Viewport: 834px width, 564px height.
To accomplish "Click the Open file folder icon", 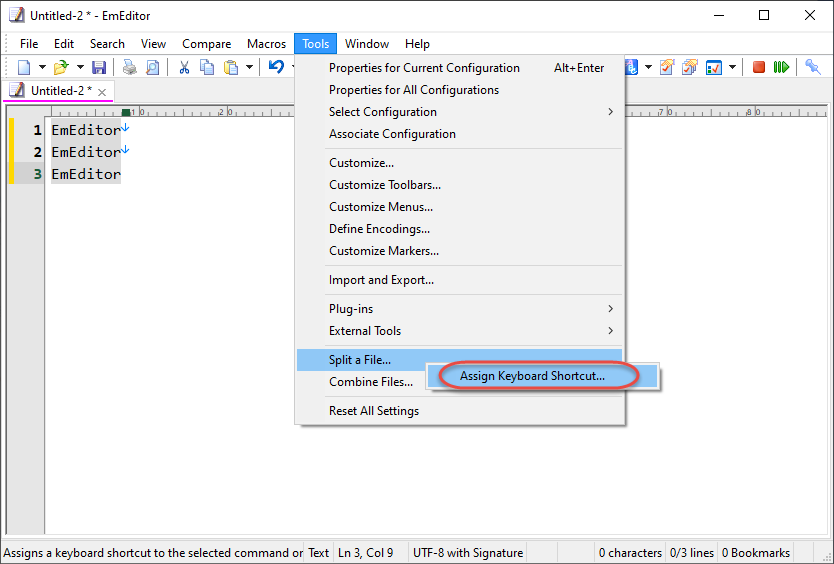I will coord(61,68).
